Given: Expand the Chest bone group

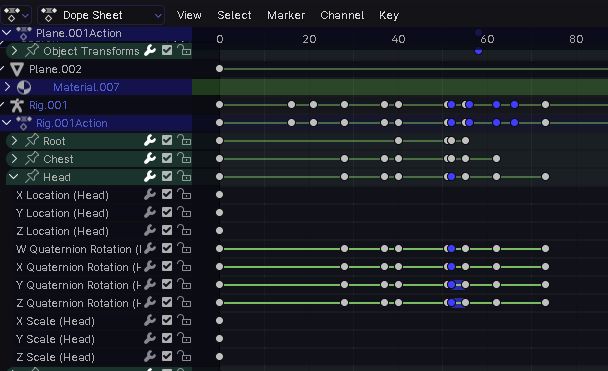Looking at the screenshot, I should pyautogui.click(x=14, y=159).
